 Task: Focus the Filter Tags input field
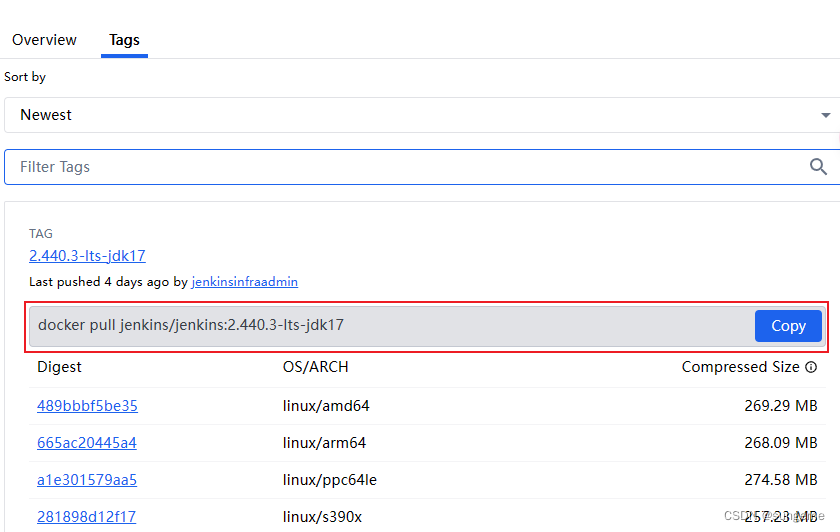pos(400,167)
